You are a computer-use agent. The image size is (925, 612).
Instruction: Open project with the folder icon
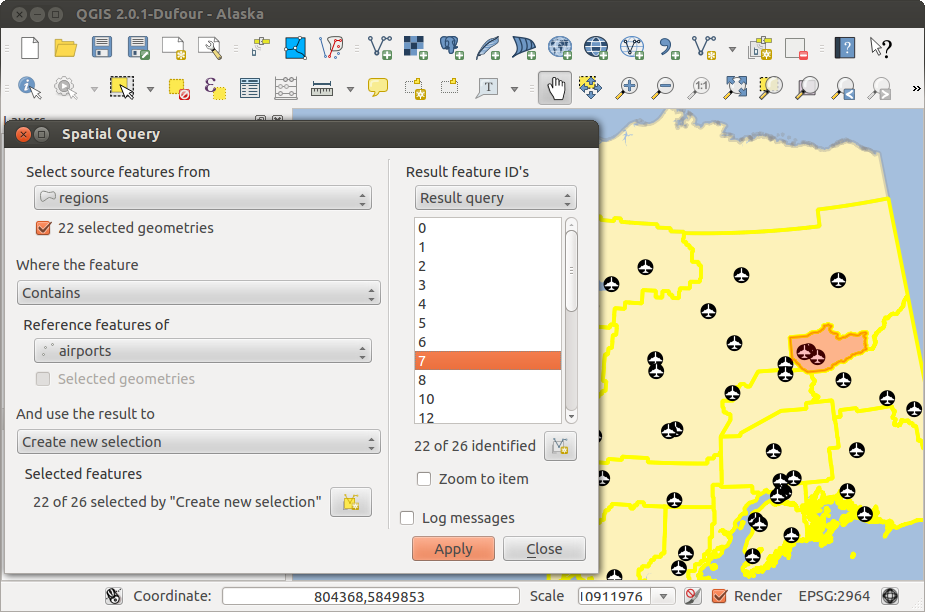(66, 47)
